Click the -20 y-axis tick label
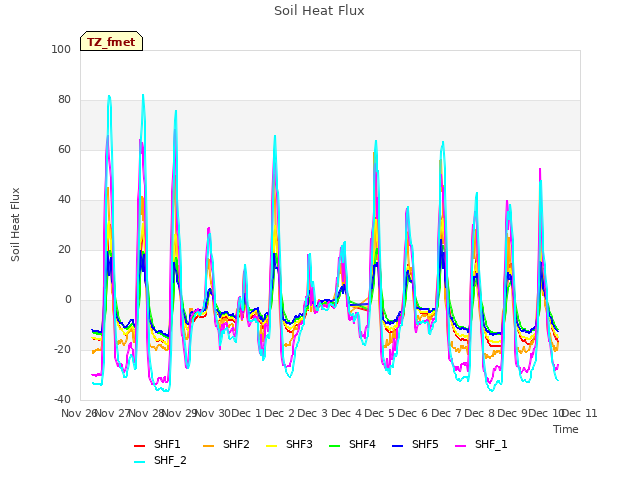Screen dimensions: 640x480 (62, 349)
